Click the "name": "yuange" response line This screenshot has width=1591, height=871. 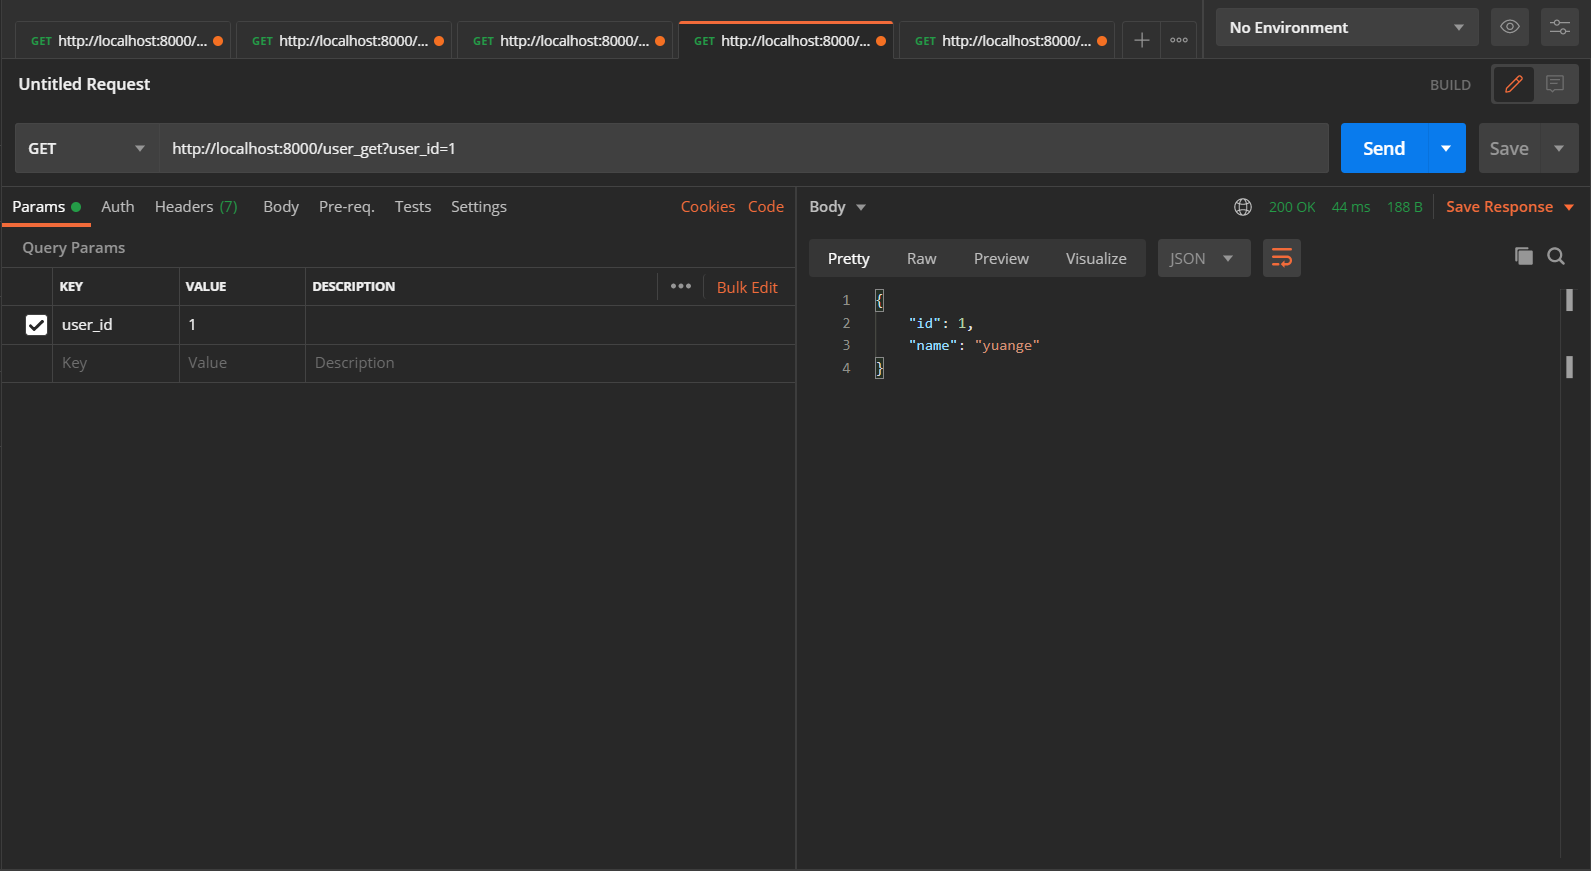[x=974, y=345]
